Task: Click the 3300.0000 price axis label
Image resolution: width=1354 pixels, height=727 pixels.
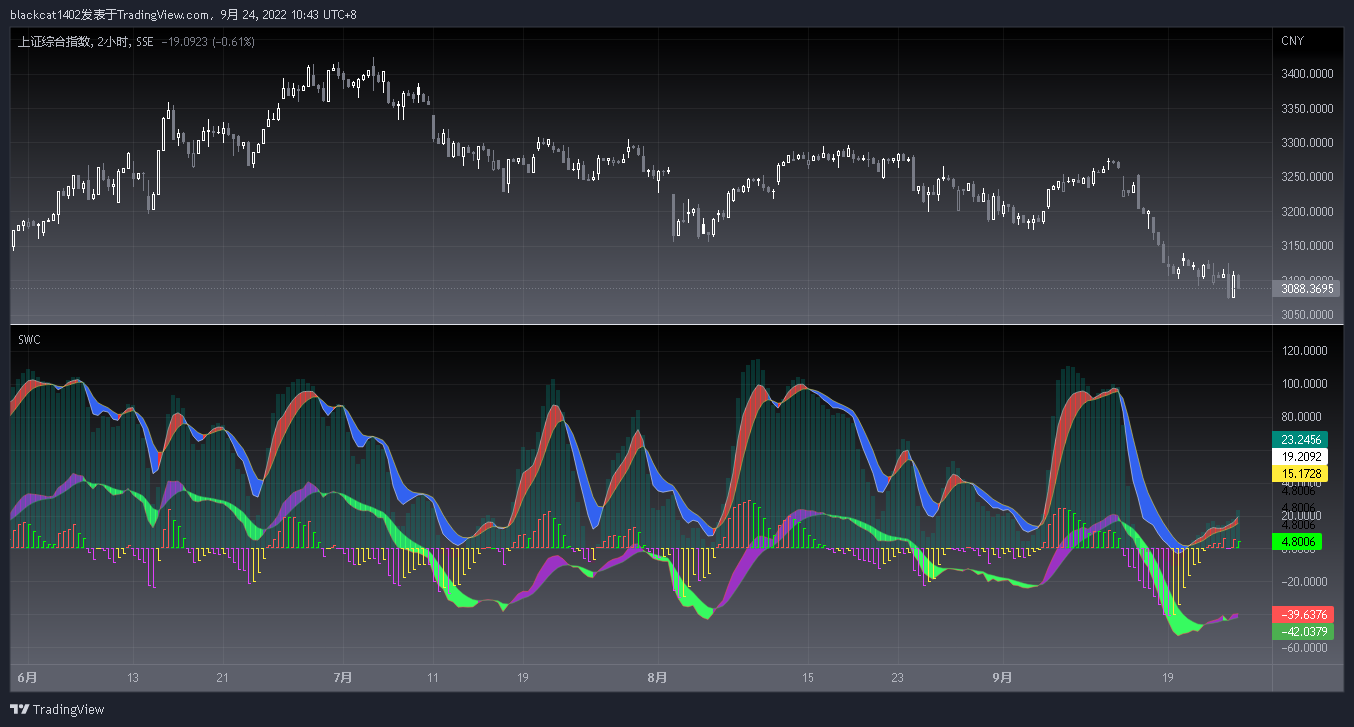Action: 1307,143
